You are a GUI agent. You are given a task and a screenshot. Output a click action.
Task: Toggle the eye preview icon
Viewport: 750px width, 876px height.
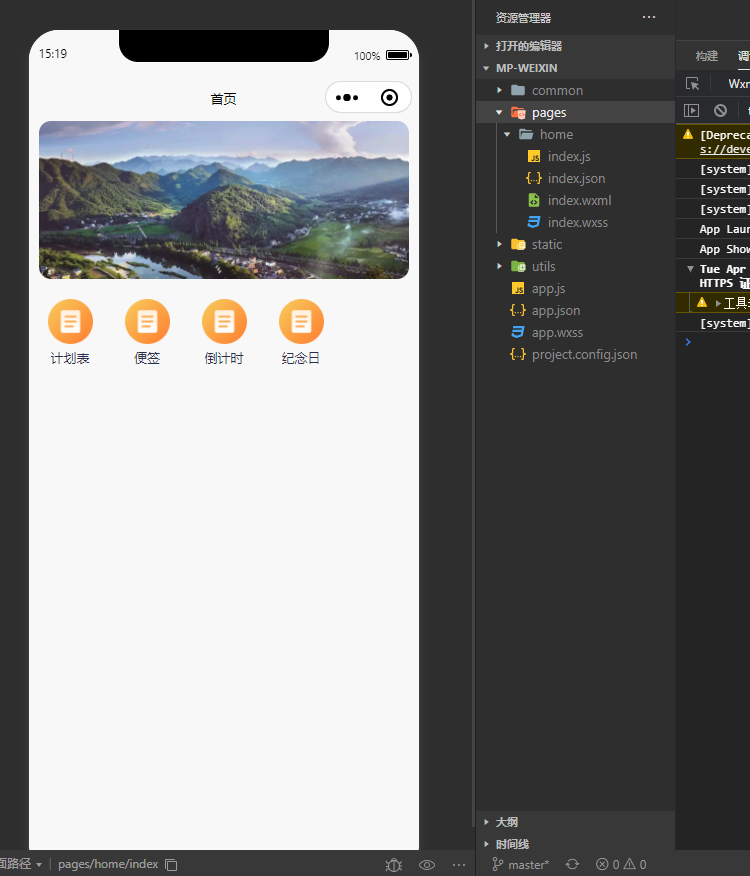coord(427,865)
